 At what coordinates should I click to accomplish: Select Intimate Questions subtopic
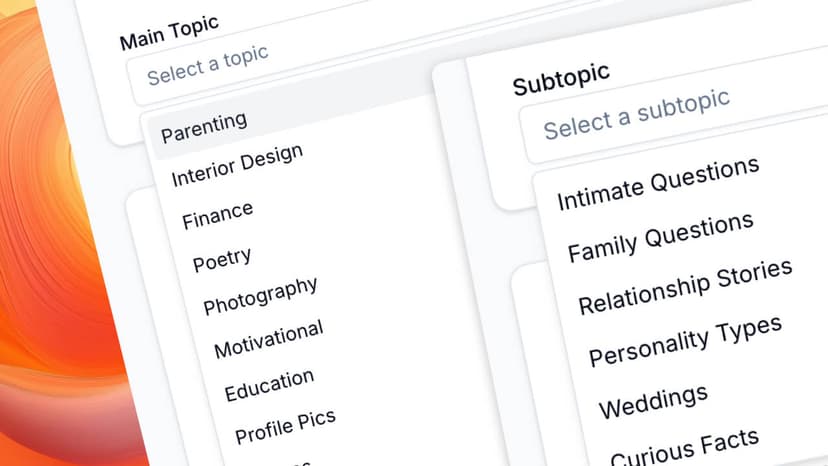[658, 183]
